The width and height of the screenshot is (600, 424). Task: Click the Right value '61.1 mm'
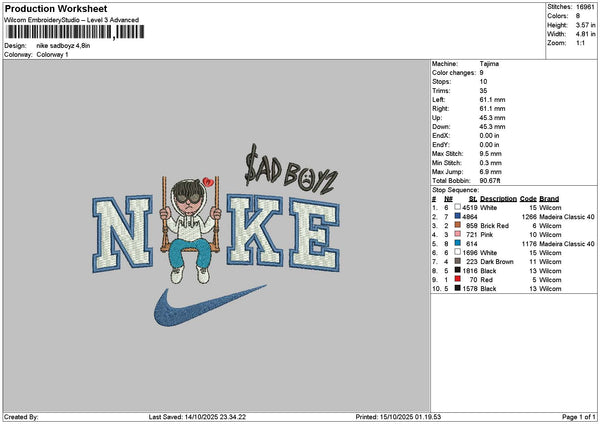492,109
